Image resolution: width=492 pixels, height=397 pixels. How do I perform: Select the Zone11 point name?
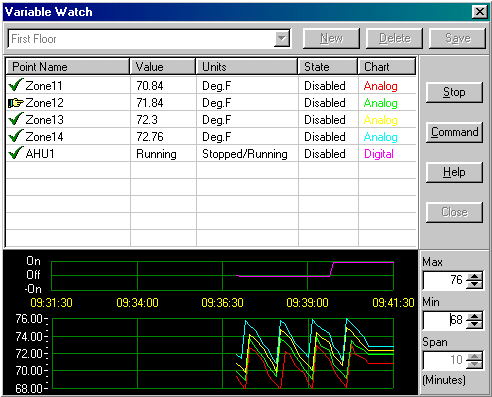[44, 86]
